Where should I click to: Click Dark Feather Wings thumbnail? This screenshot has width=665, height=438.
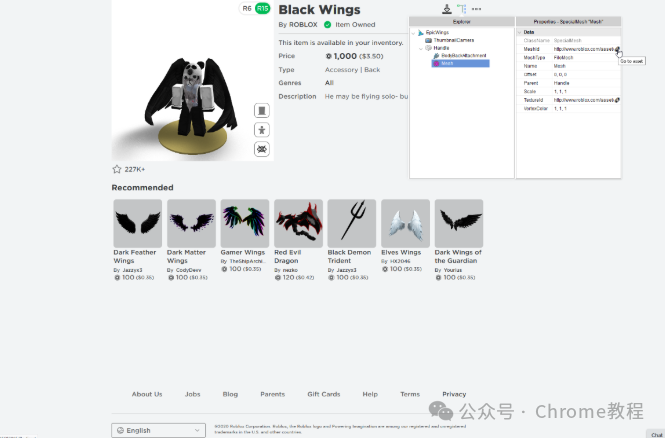coord(137,223)
